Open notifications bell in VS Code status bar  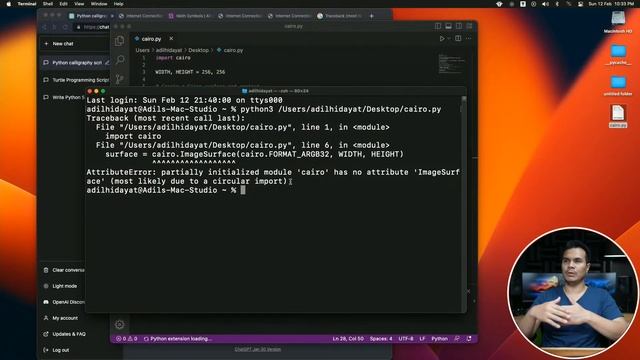click(x=469, y=339)
